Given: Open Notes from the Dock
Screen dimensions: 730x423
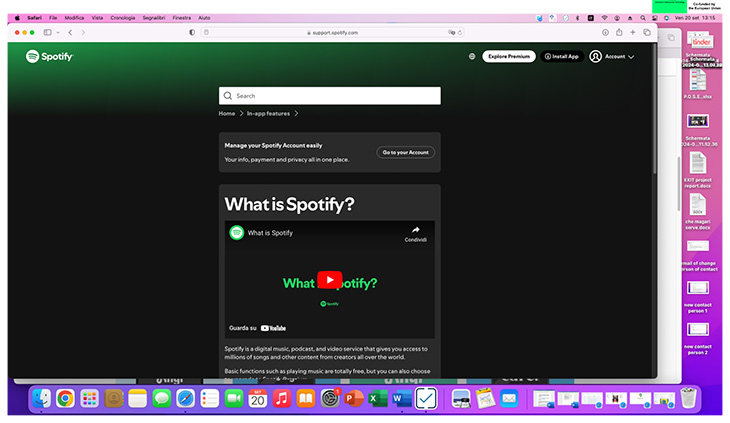Looking at the screenshot, I should click(x=137, y=399).
